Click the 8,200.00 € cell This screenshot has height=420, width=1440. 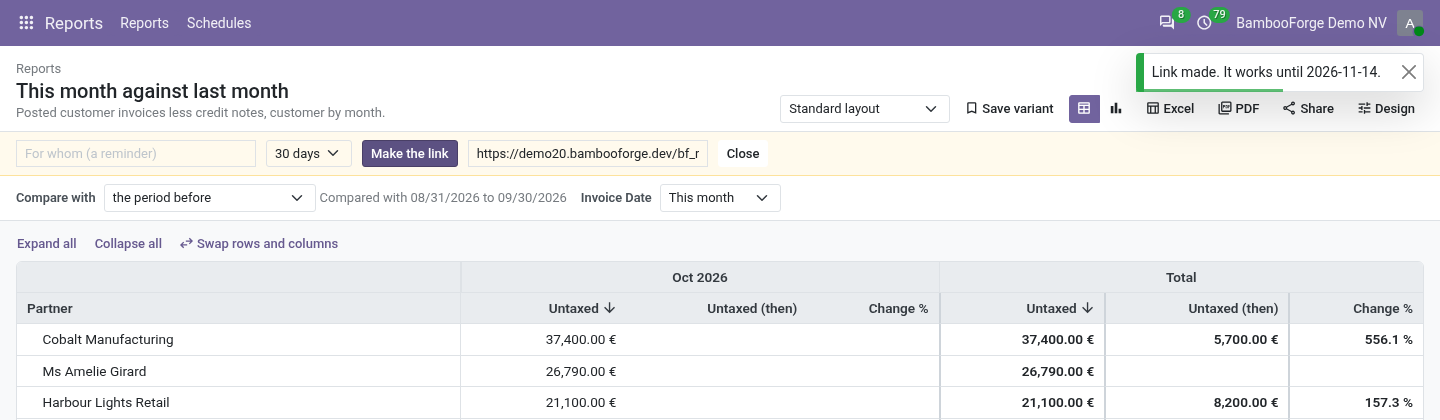point(1197,403)
